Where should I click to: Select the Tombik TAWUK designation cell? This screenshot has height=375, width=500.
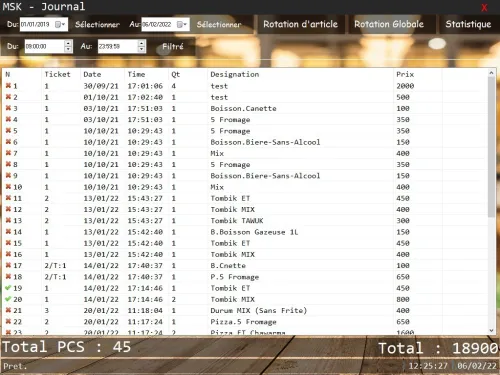(237, 221)
